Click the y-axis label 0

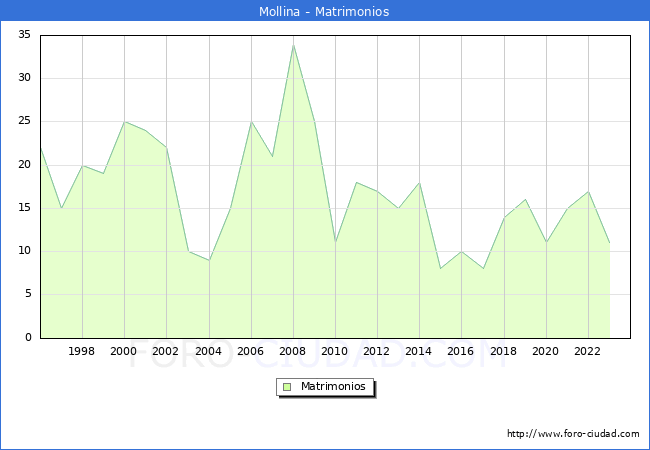tap(28, 337)
